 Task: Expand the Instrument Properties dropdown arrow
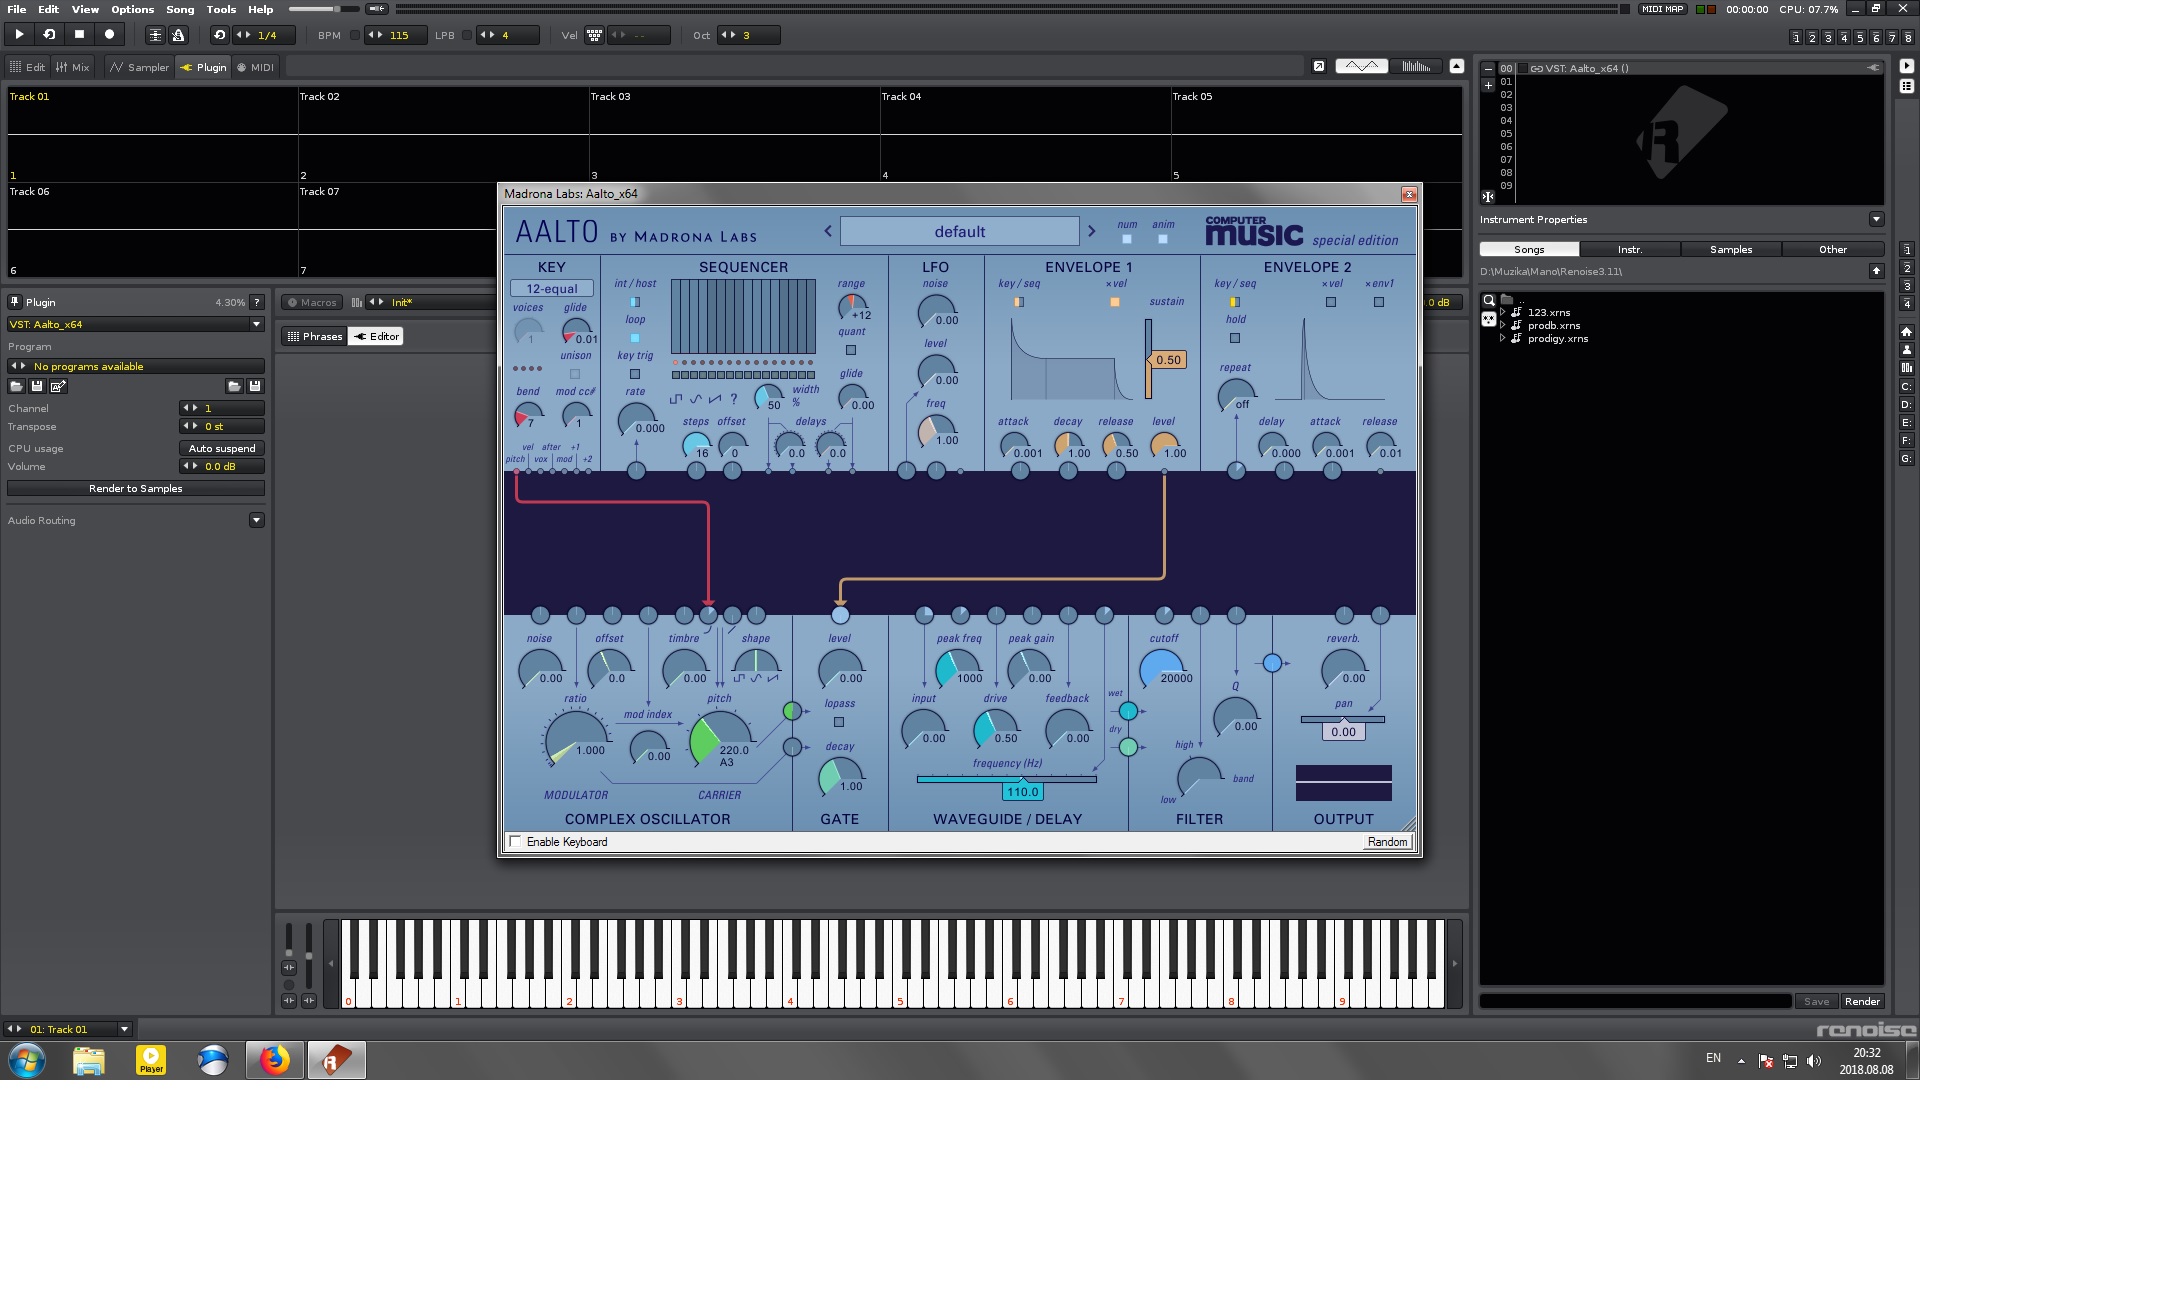click(1876, 219)
